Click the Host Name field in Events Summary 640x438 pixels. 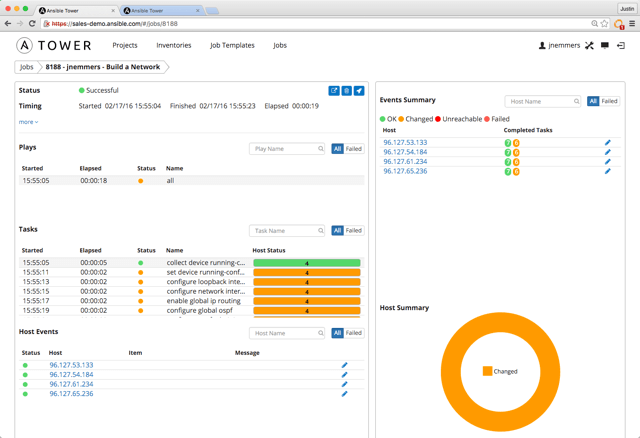point(542,101)
